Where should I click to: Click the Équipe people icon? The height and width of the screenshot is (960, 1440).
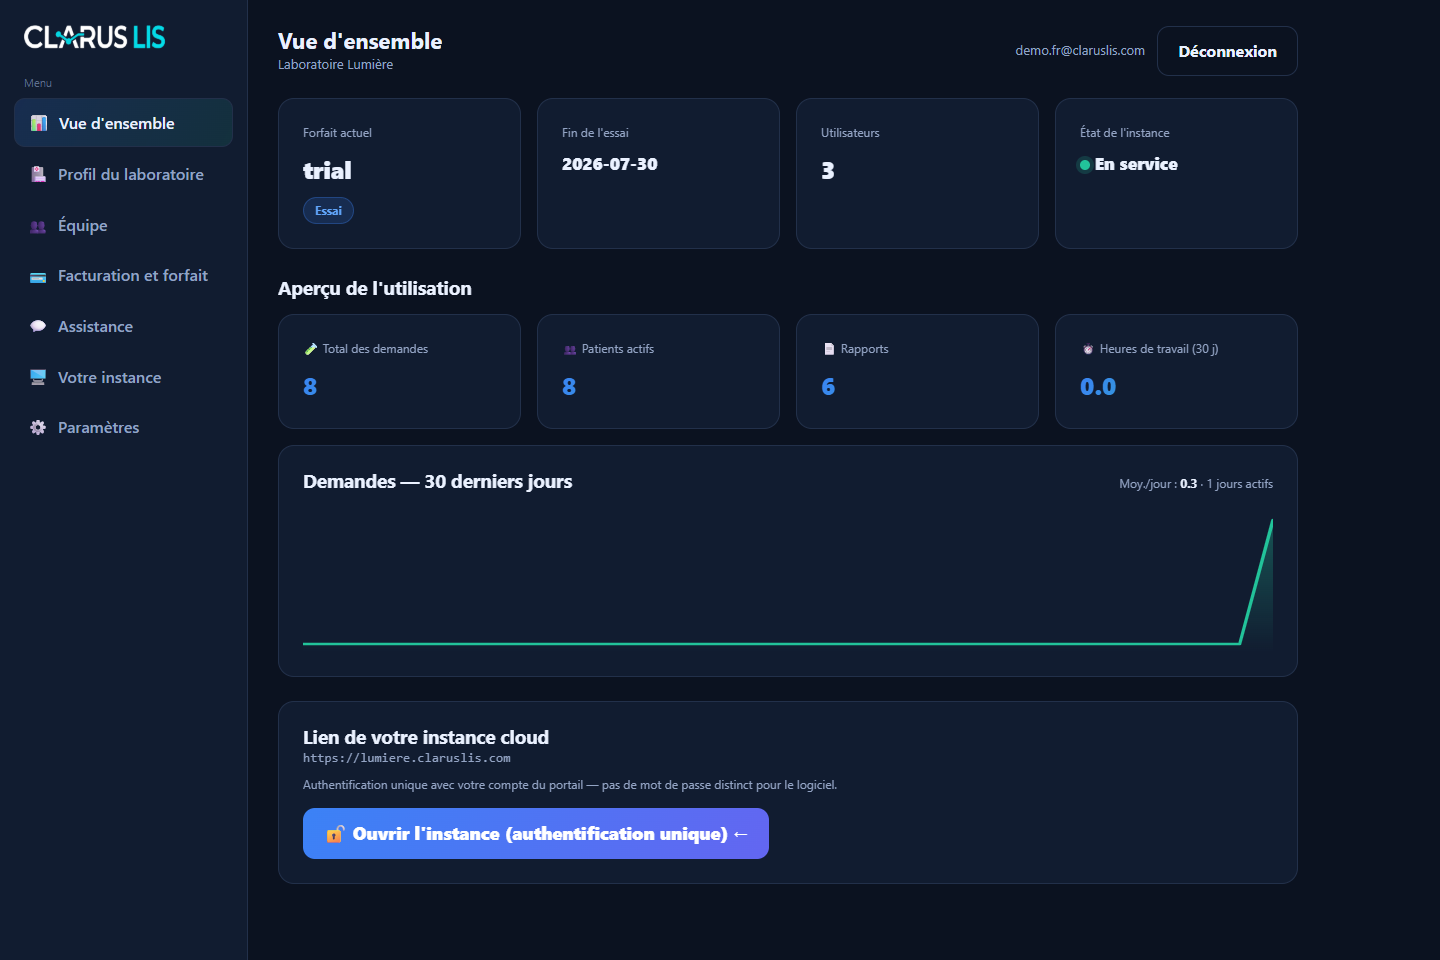pos(38,226)
